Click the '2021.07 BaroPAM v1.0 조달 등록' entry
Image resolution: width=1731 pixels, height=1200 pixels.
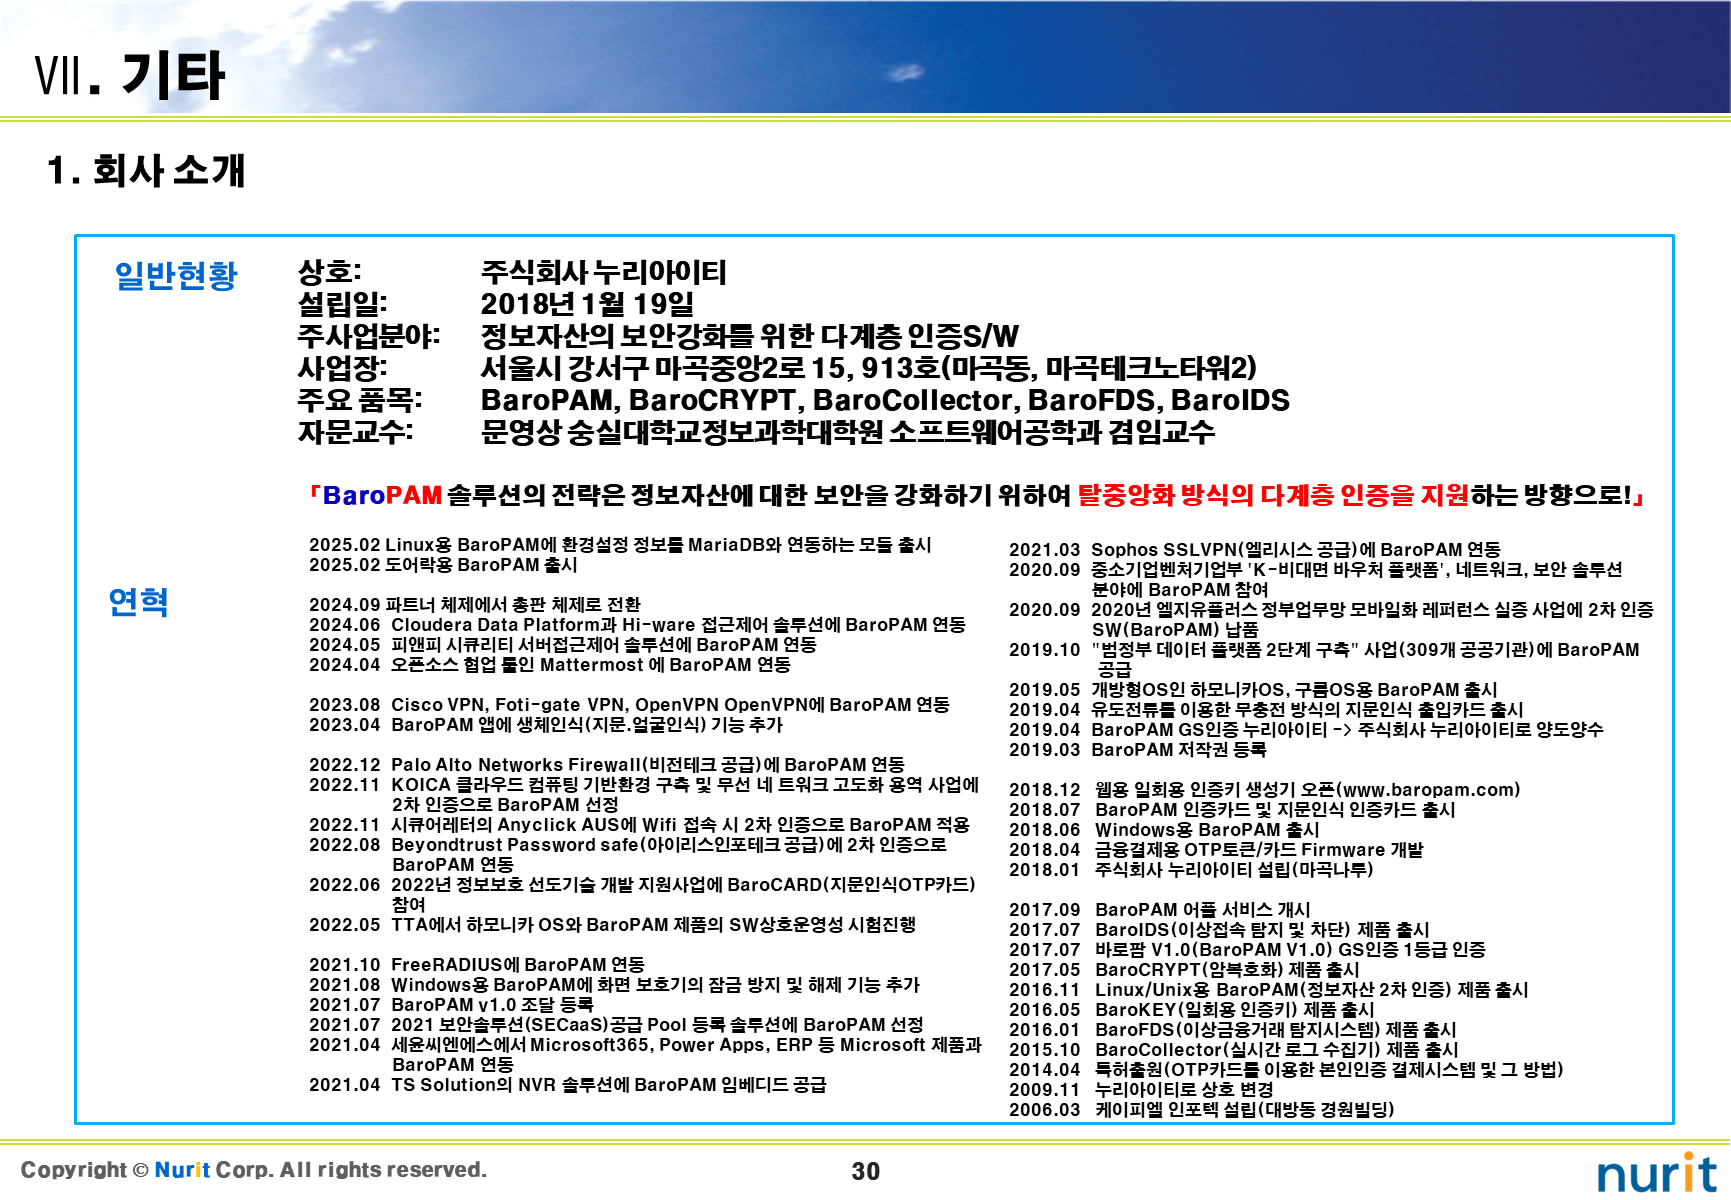click(x=451, y=1005)
